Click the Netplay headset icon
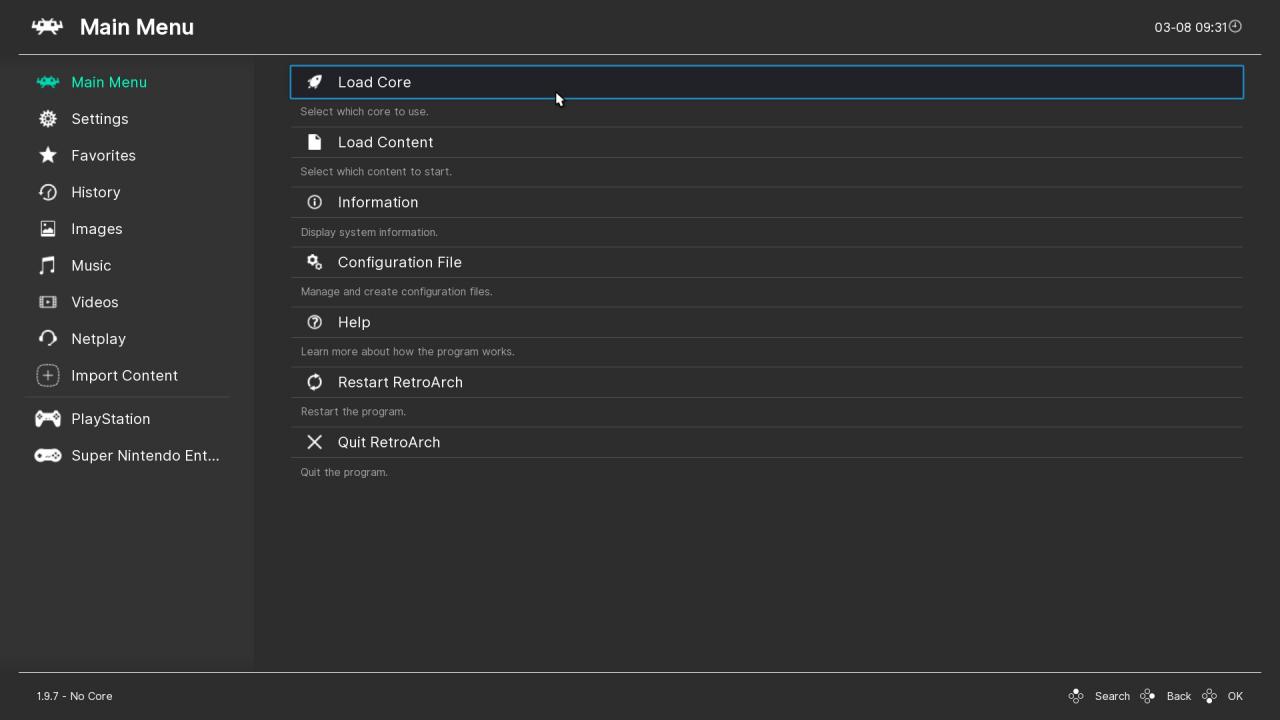Image resolution: width=1280 pixels, height=720 pixels. (47, 339)
